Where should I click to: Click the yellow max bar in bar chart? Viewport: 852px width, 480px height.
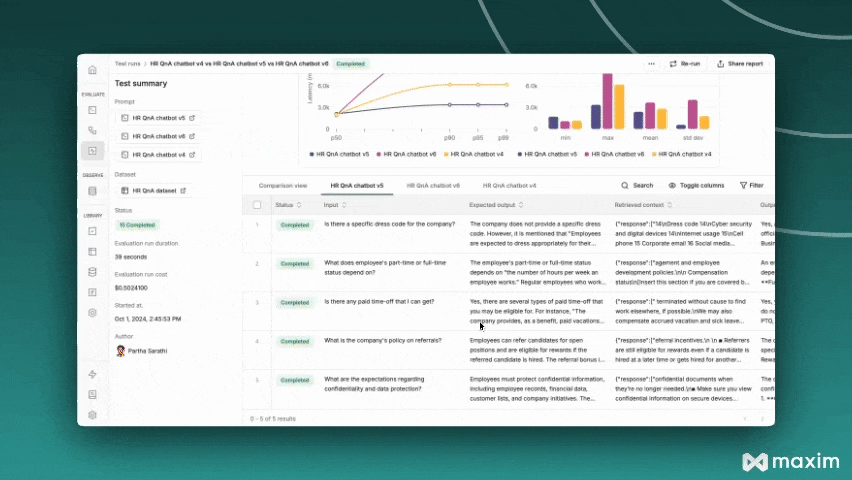click(619, 107)
